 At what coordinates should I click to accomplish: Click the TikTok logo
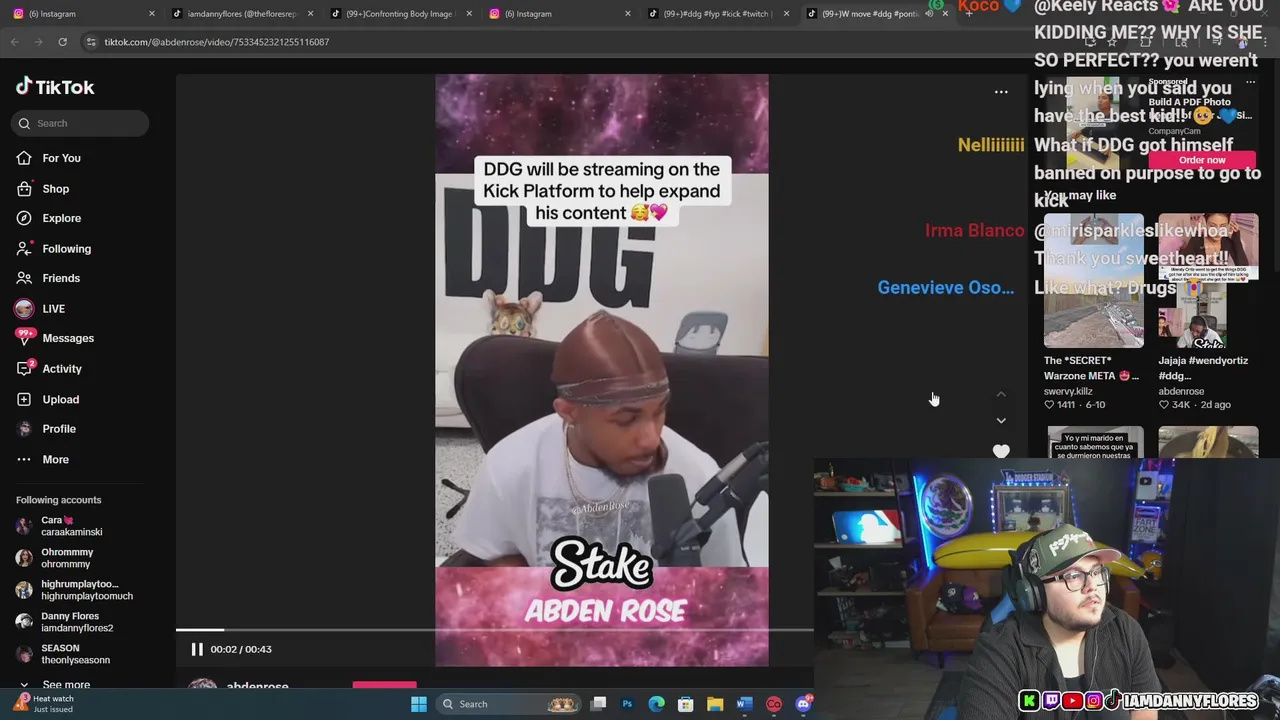(x=55, y=87)
